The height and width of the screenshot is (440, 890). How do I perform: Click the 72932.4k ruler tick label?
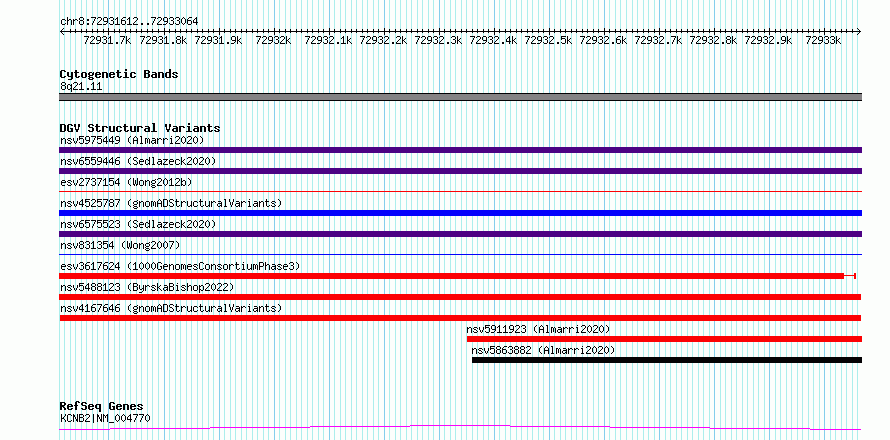(493, 40)
